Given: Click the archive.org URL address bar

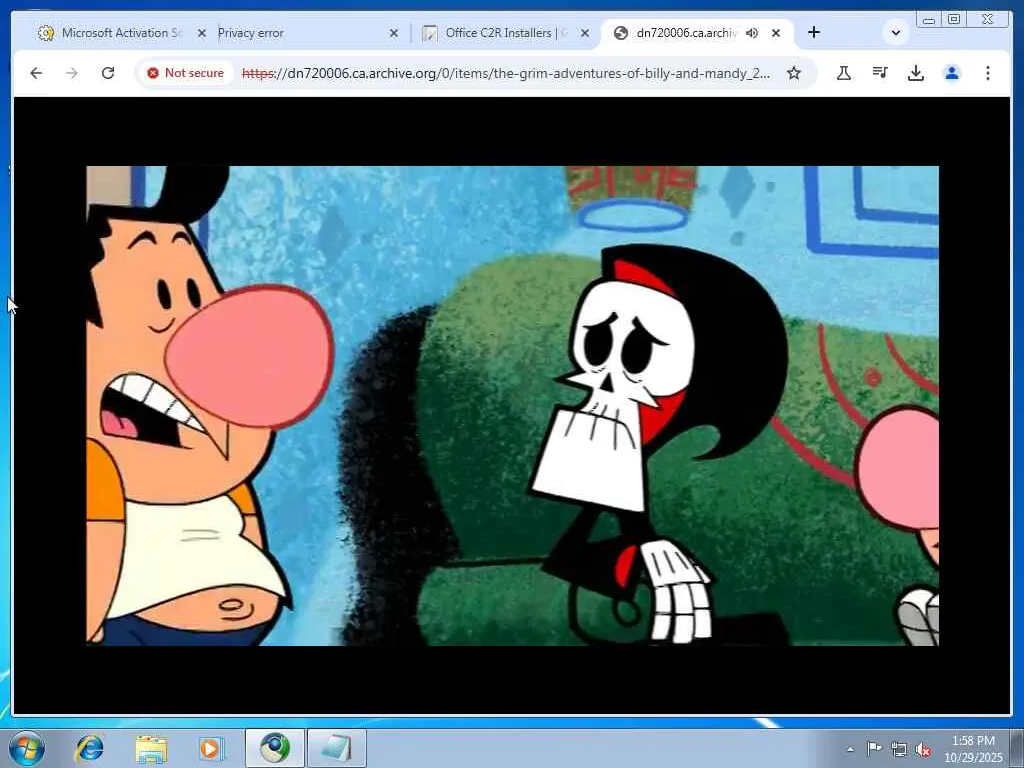Looking at the screenshot, I should click(505, 73).
